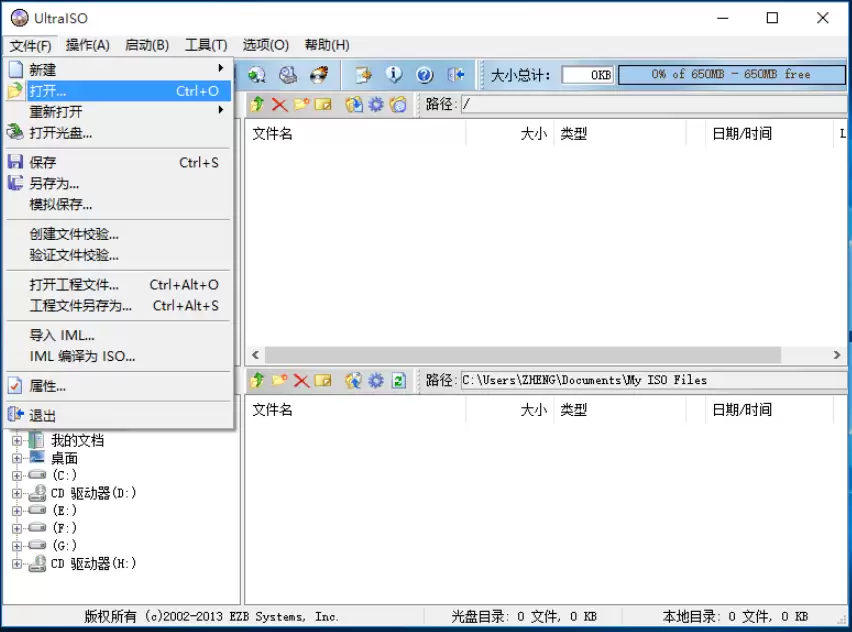Click gear icon in local pane toolbar

click(376, 380)
